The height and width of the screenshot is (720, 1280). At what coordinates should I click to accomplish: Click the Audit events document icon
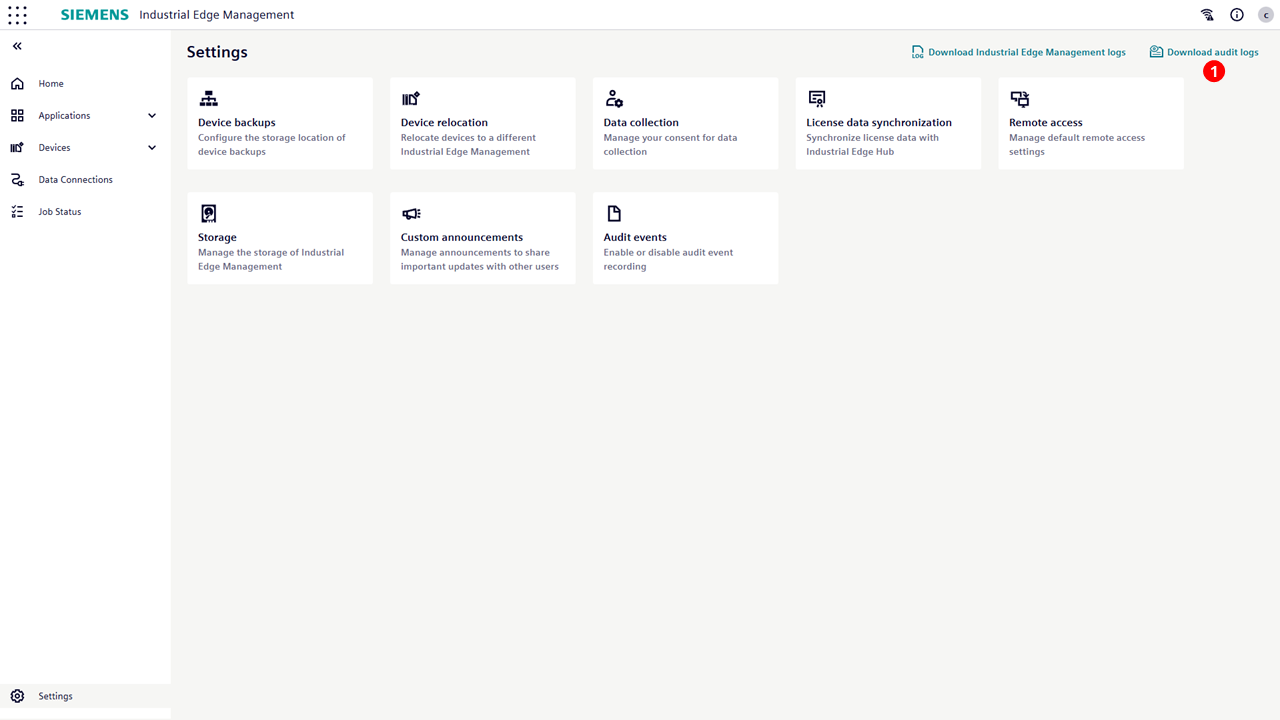tap(614, 213)
